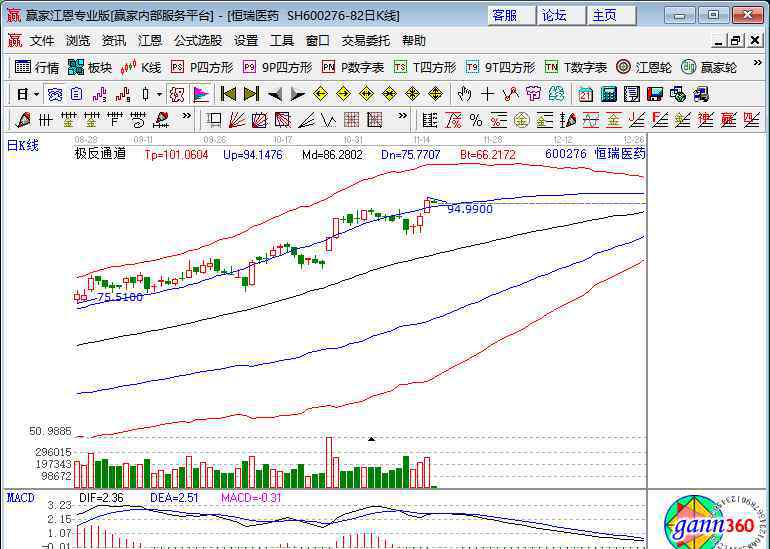Select the hand pan tool
Screen dimensions: 770x549
[464, 94]
